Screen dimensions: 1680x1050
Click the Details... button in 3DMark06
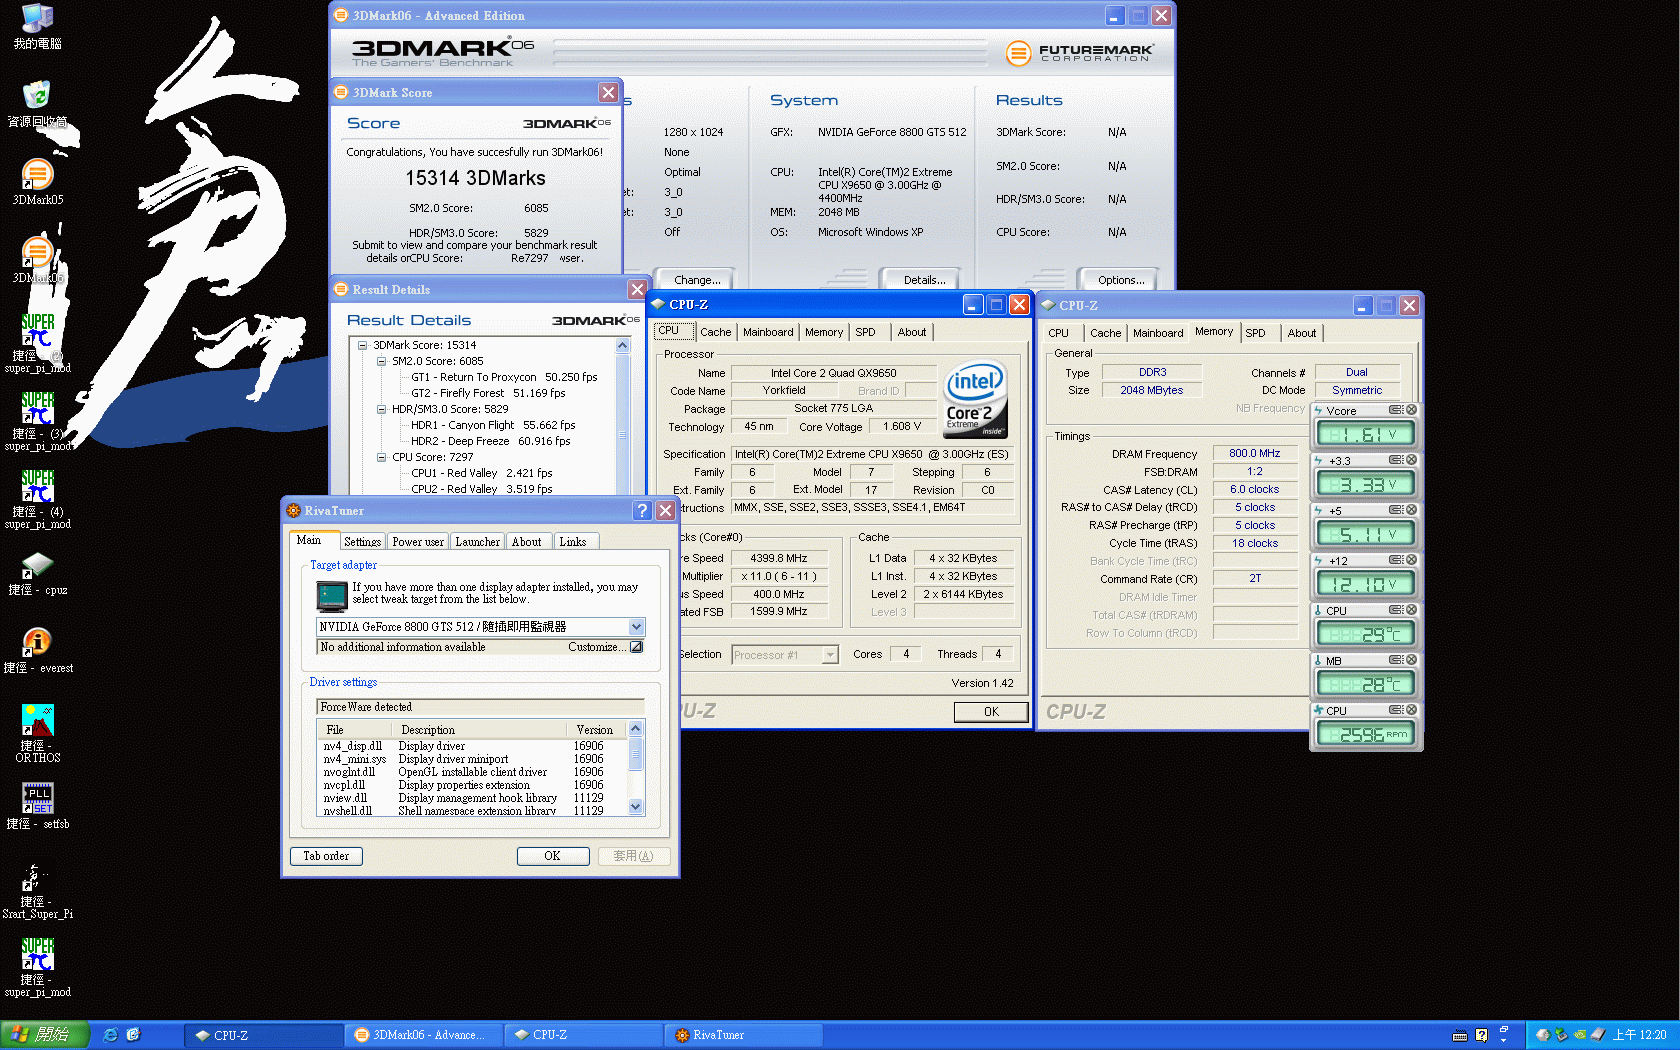(924, 280)
